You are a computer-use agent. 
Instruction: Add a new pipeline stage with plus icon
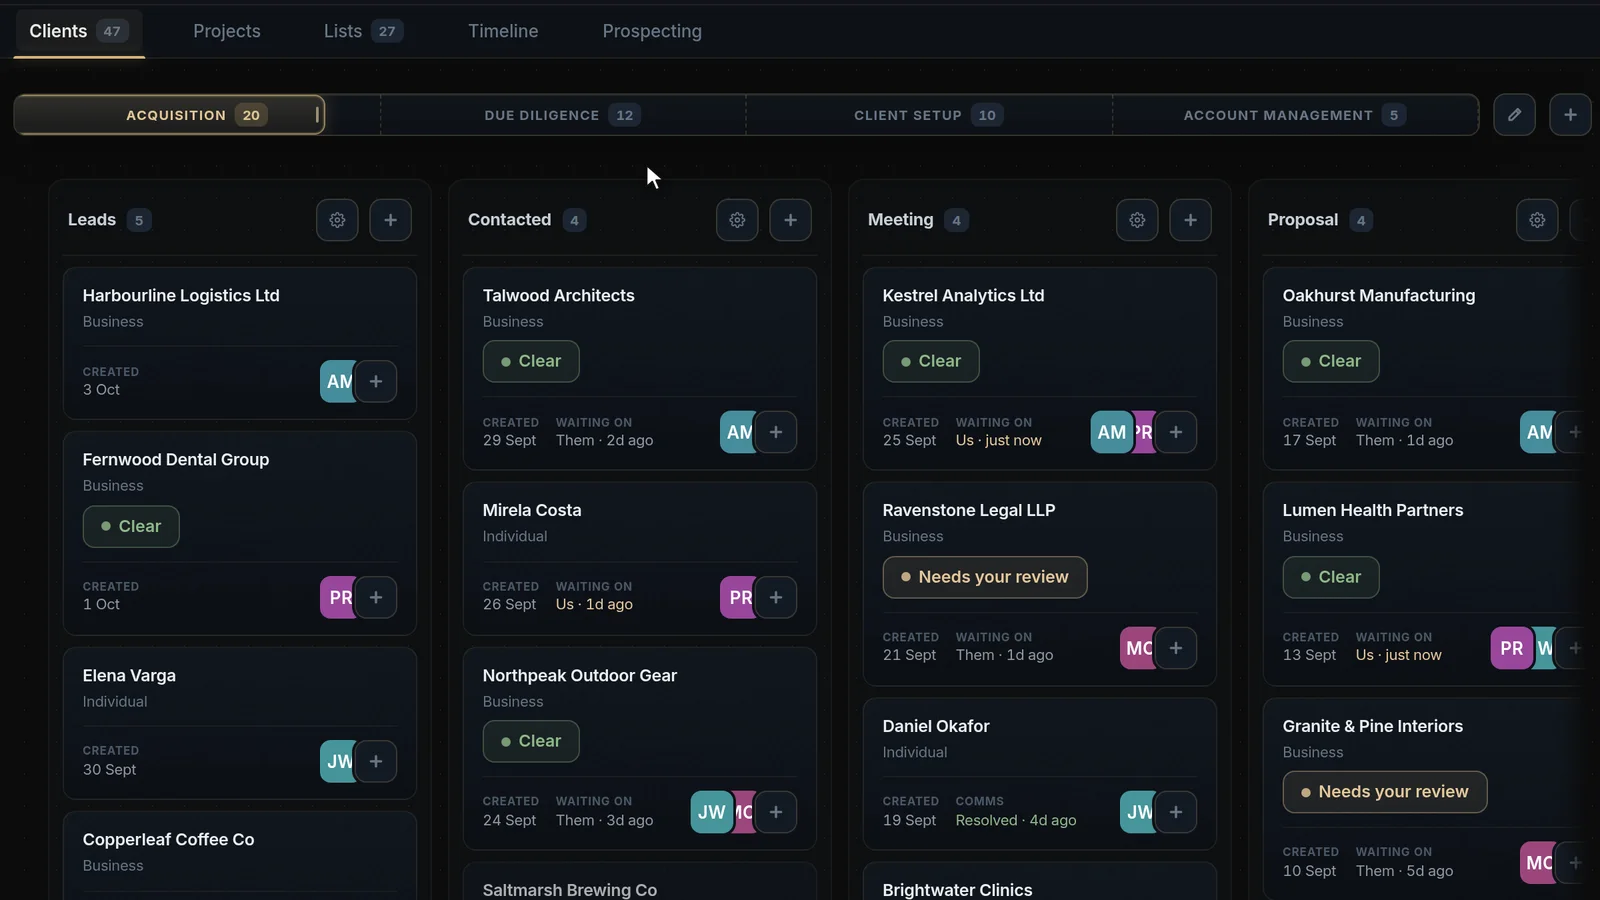(1570, 115)
